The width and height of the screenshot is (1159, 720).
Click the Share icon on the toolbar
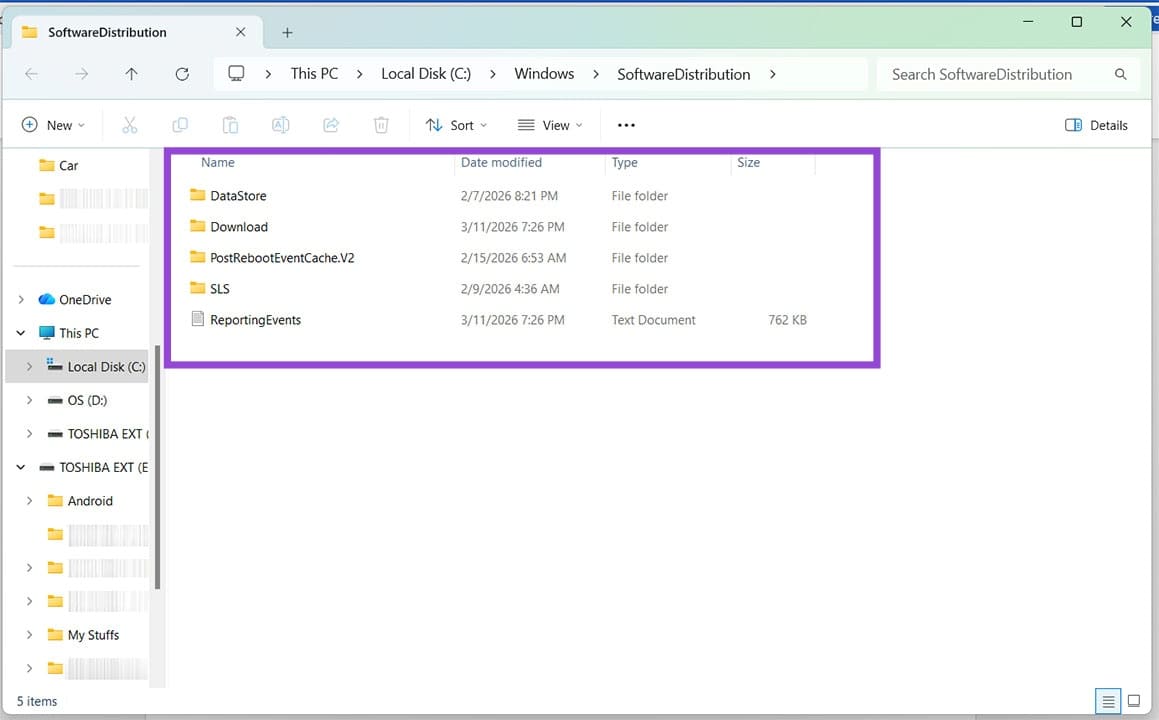click(331, 124)
